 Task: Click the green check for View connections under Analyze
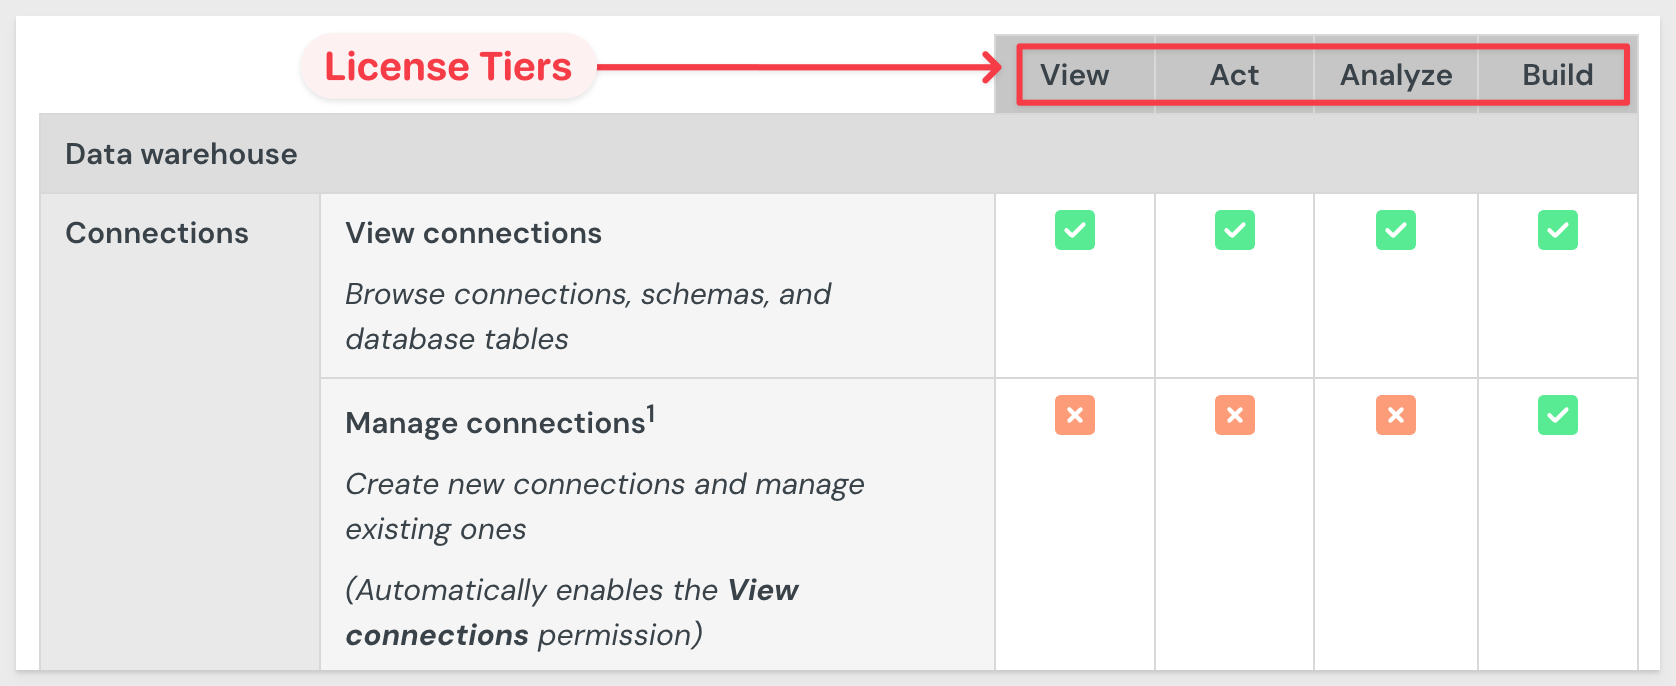(1396, 230)
